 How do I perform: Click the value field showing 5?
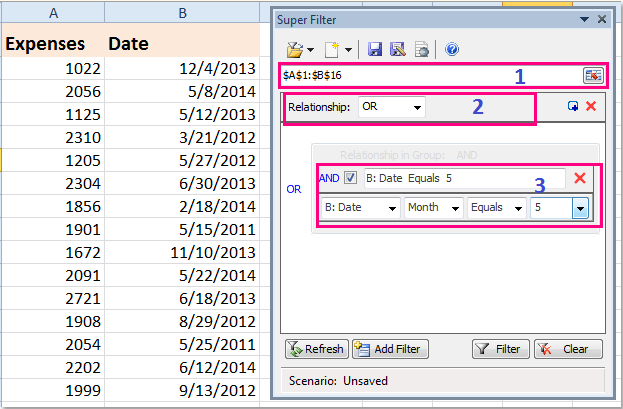[551, 208]
